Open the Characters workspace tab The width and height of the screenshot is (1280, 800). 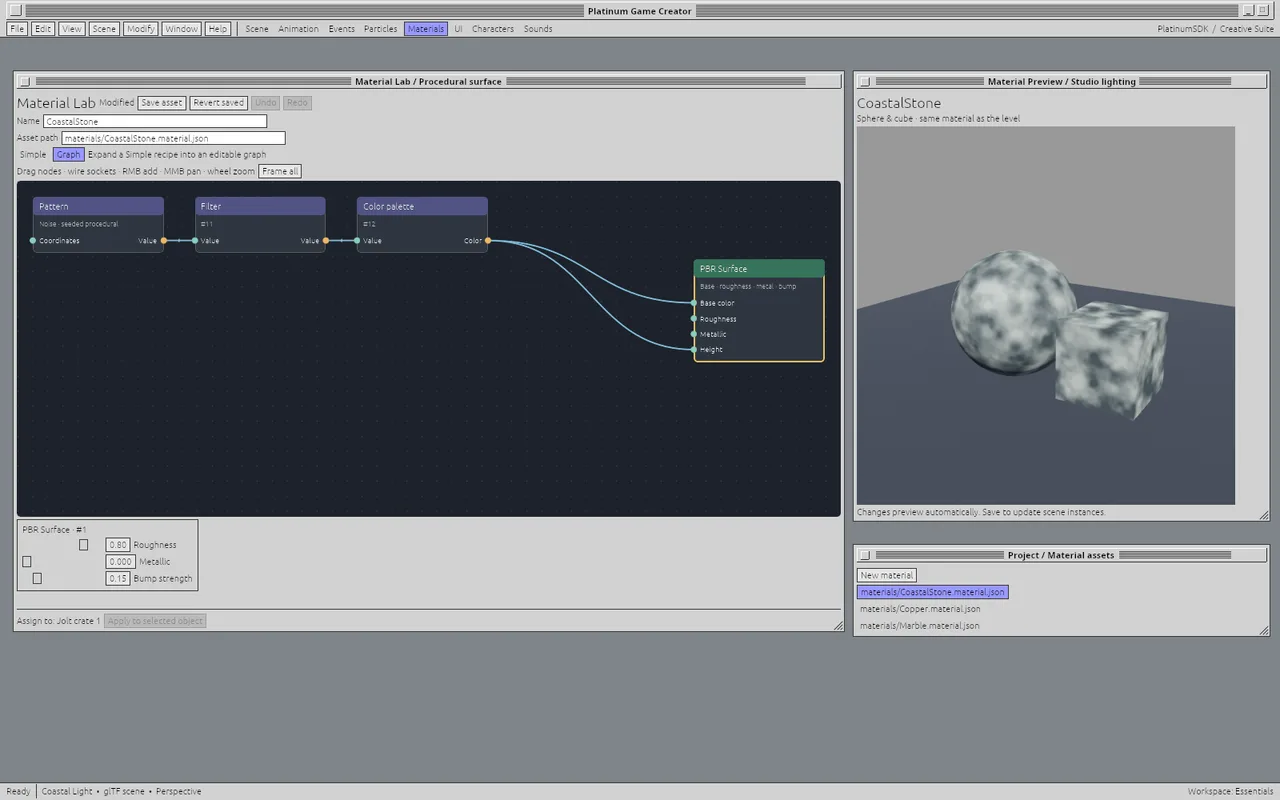[x=492, y=29]
